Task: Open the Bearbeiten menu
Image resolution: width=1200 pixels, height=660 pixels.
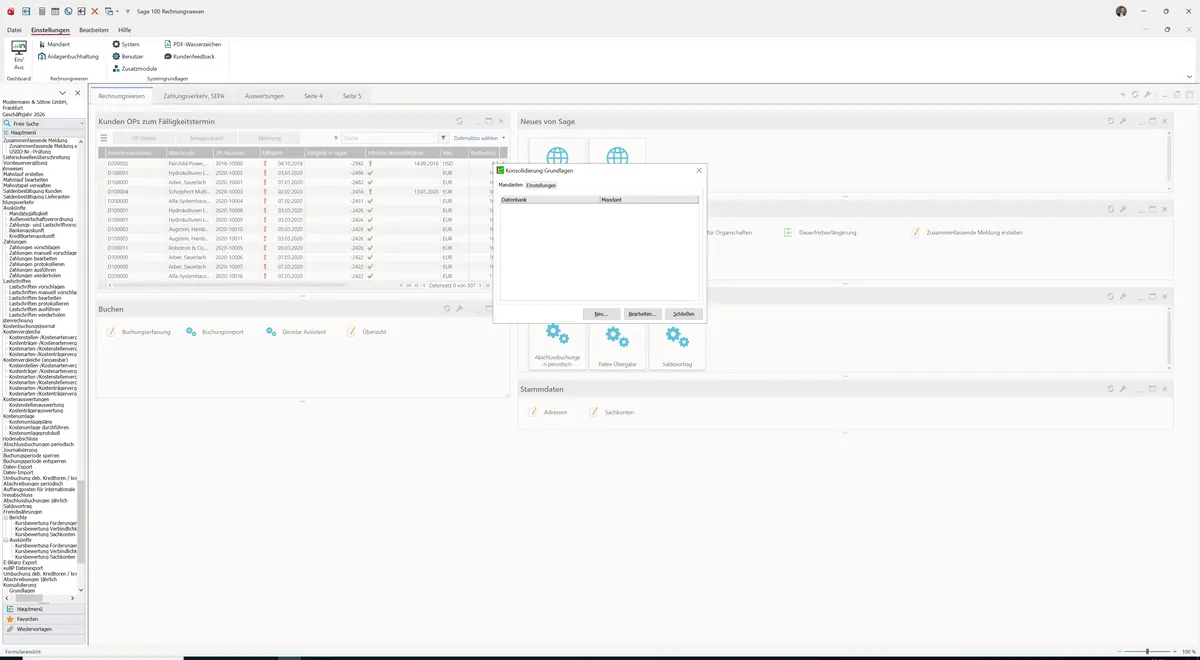Action: coord(94,30)
